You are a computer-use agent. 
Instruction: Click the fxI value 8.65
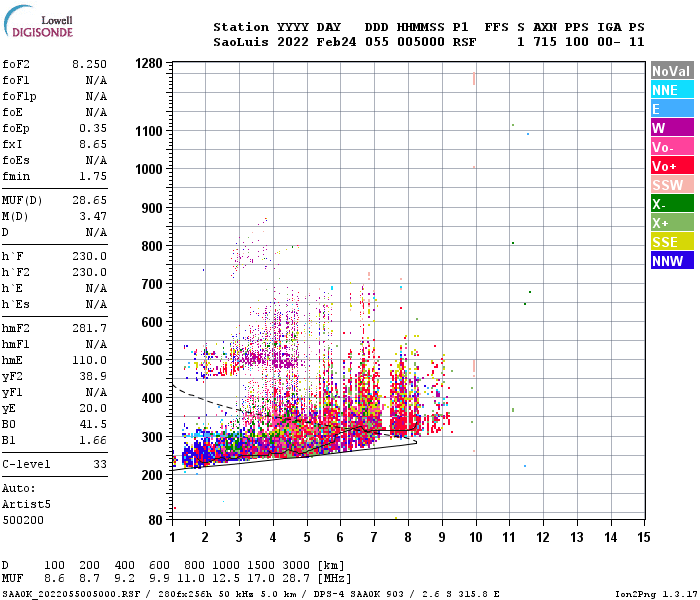(x=93, y=144)
